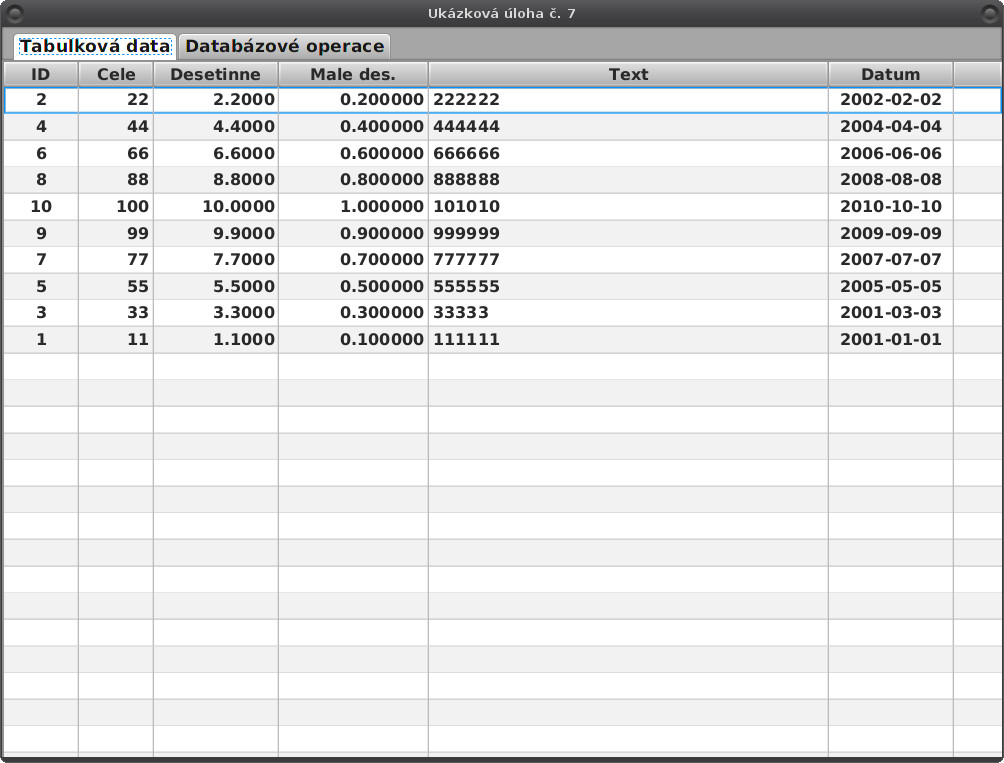
Task: Select Desetinne value 8.8000
Action: click(216, 180)
